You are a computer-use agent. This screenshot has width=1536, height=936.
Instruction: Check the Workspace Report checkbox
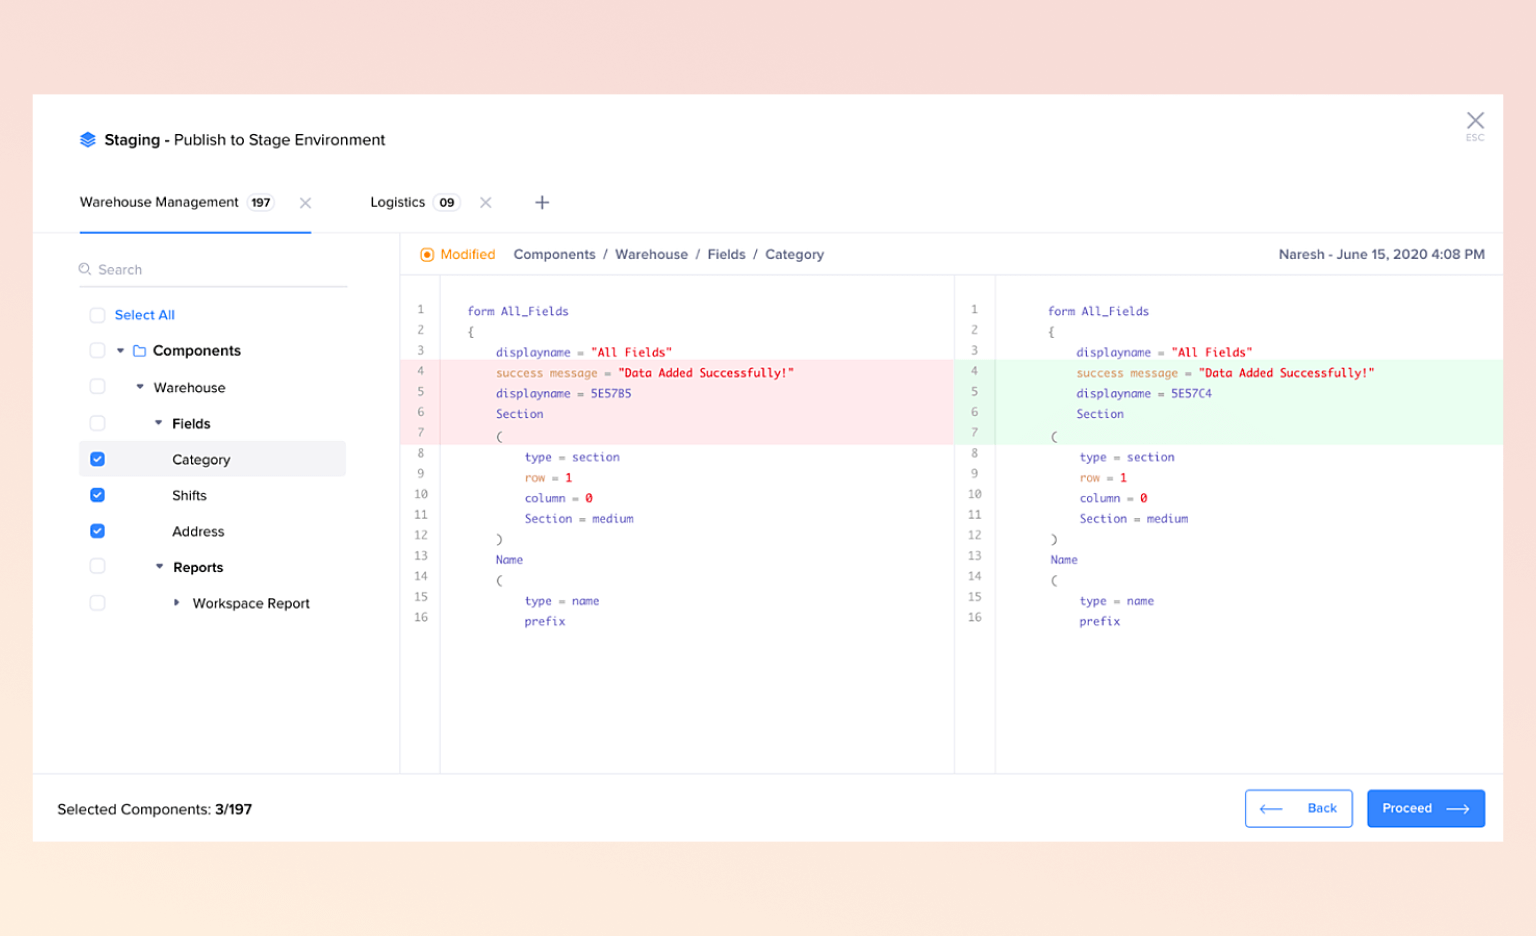(x=97, y=603)
